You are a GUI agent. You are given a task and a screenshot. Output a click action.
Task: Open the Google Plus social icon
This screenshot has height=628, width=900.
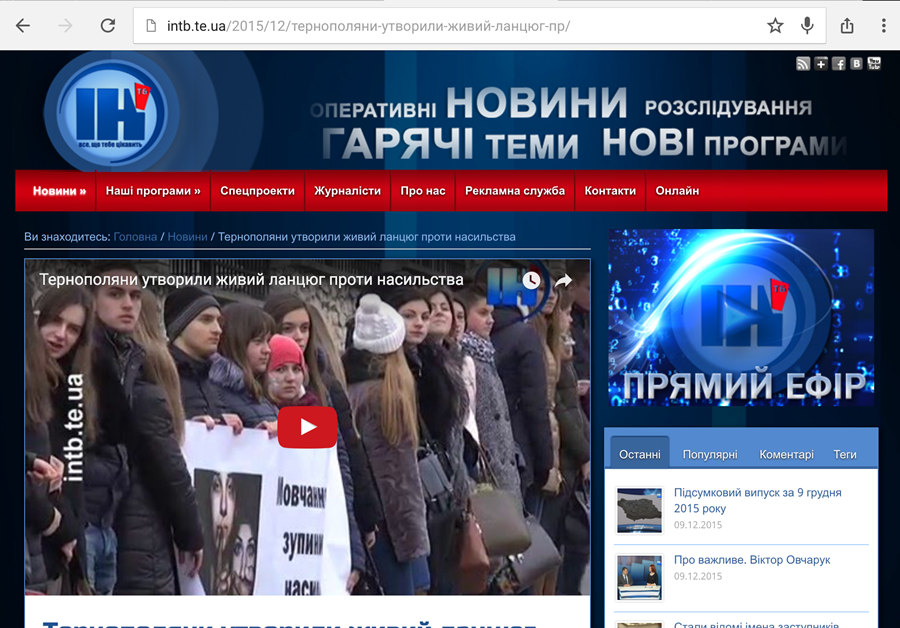coord(821,64)
